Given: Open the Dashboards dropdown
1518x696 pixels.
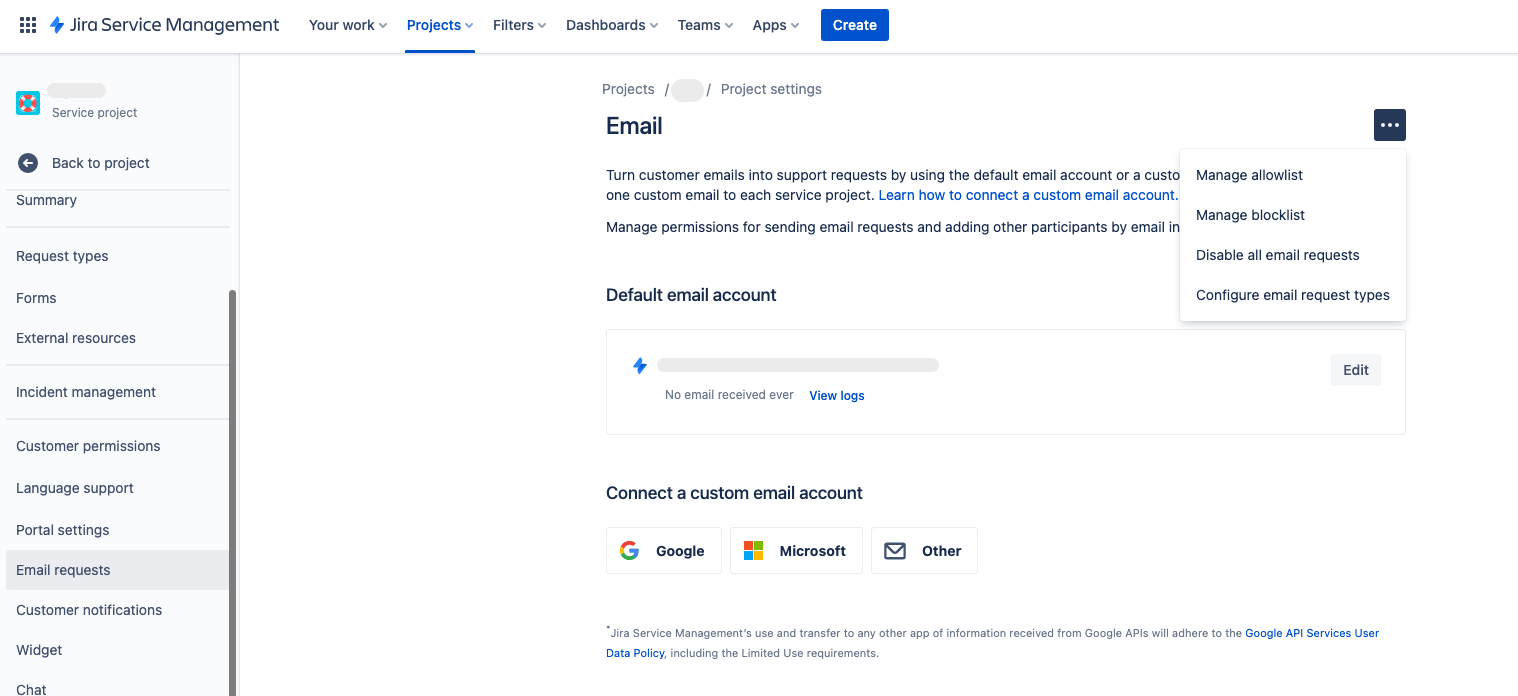Looking at the screenshot, I should (612, 25).
